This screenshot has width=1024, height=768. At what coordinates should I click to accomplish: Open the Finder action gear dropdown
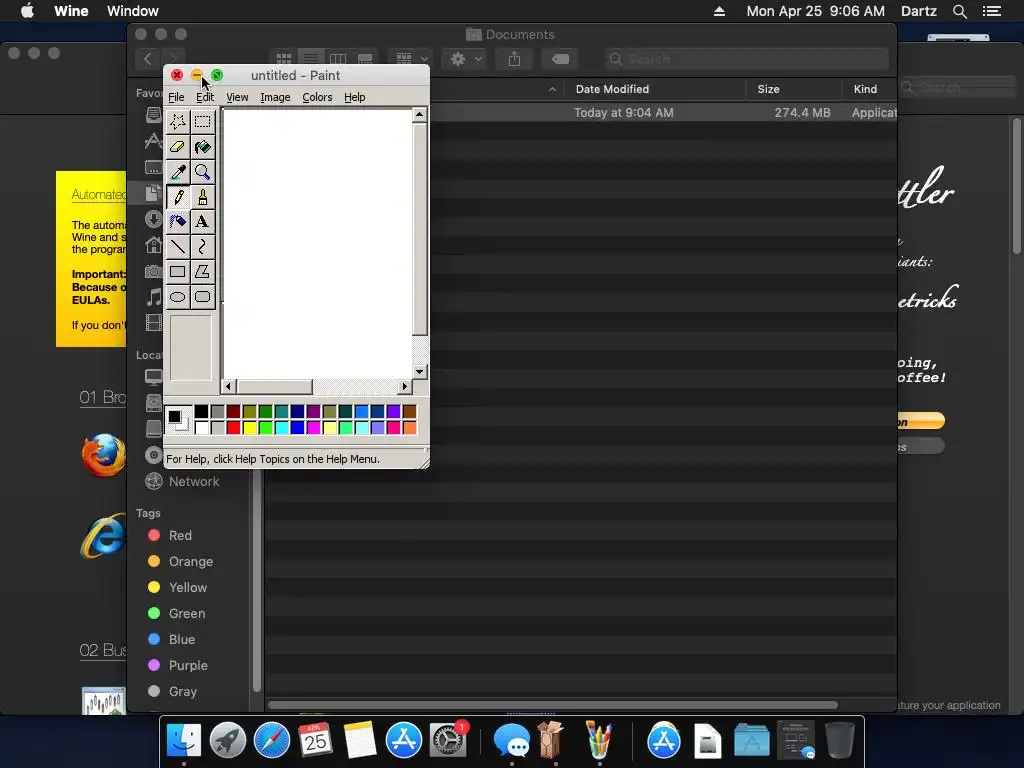pos(466,59)
